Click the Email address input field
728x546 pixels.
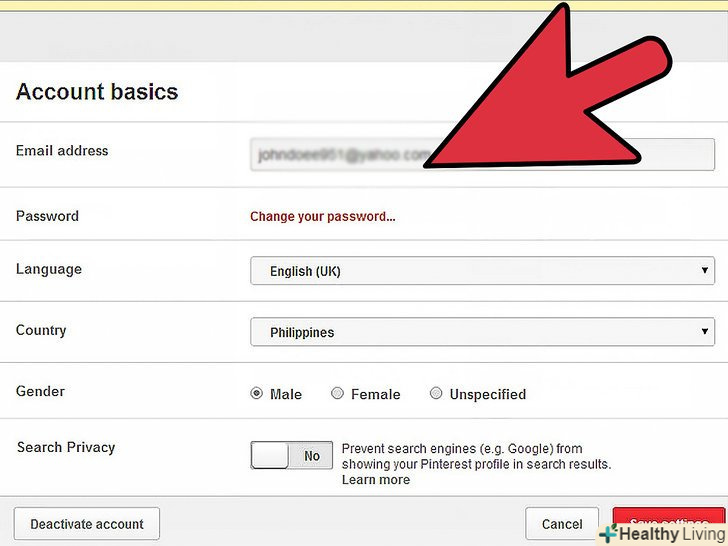[x=482, y=155]
